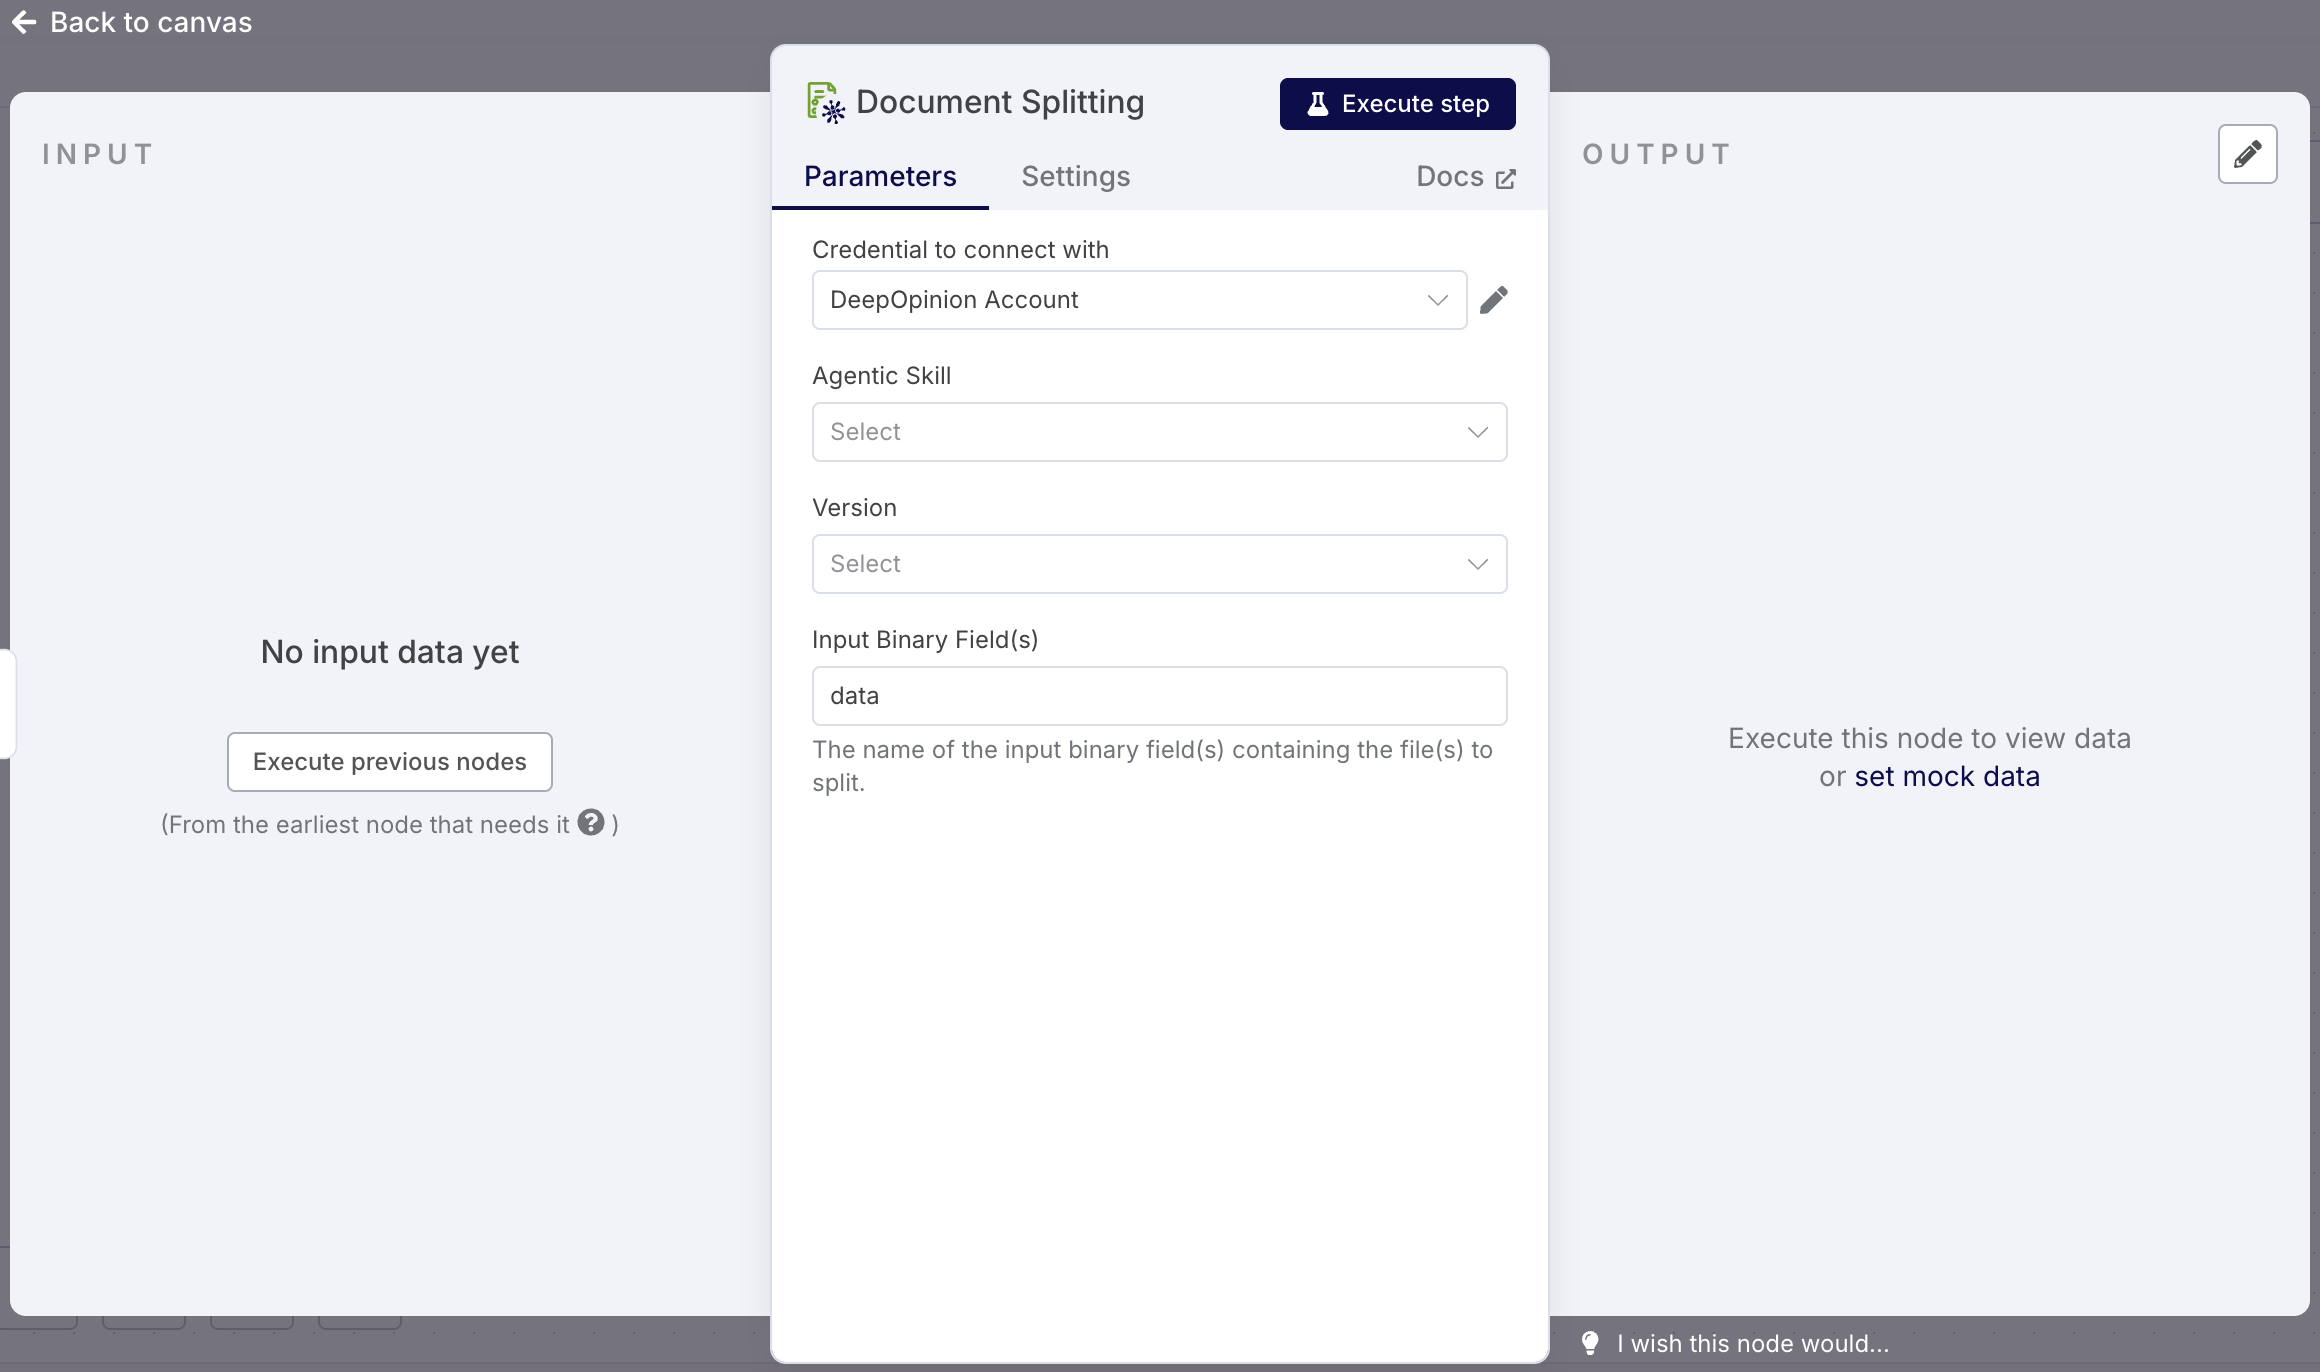Click the Back to canvas text link

151,22
